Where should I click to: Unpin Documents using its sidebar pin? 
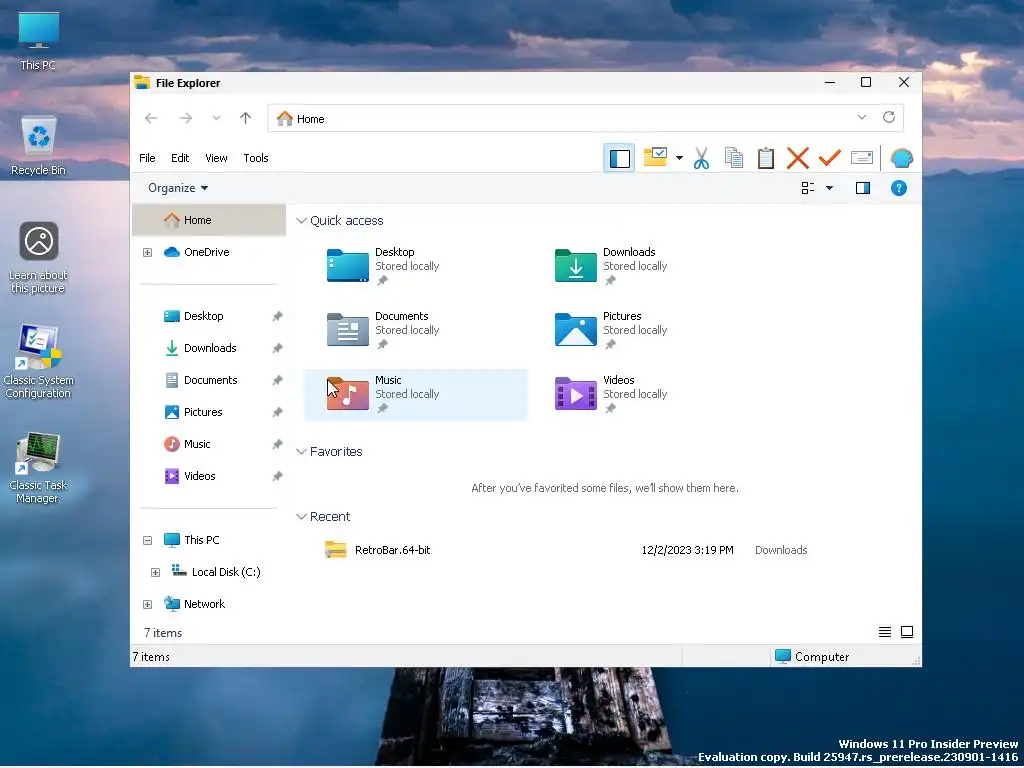tap(277, 380)
